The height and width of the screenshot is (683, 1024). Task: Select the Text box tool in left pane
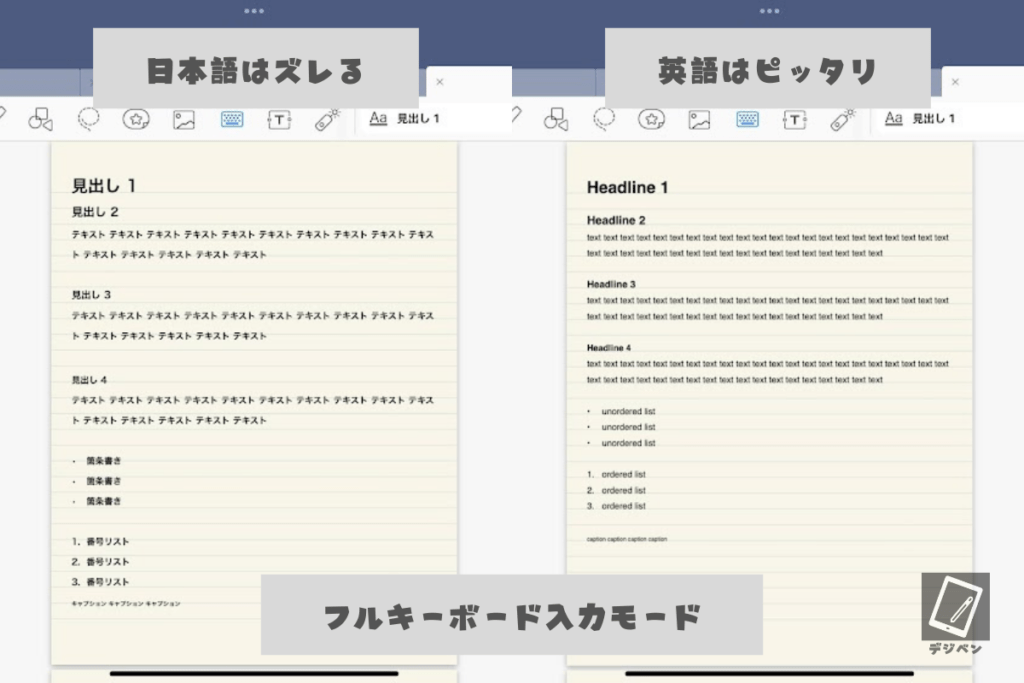pyautogui.click(x=279, y=120)
